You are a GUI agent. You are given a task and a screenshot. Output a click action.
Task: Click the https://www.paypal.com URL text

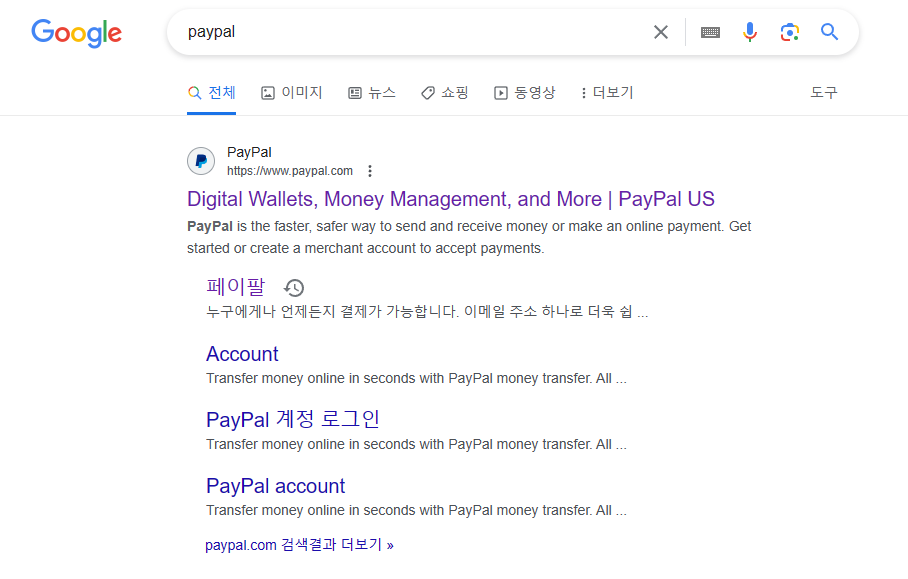tap(290, 171)
